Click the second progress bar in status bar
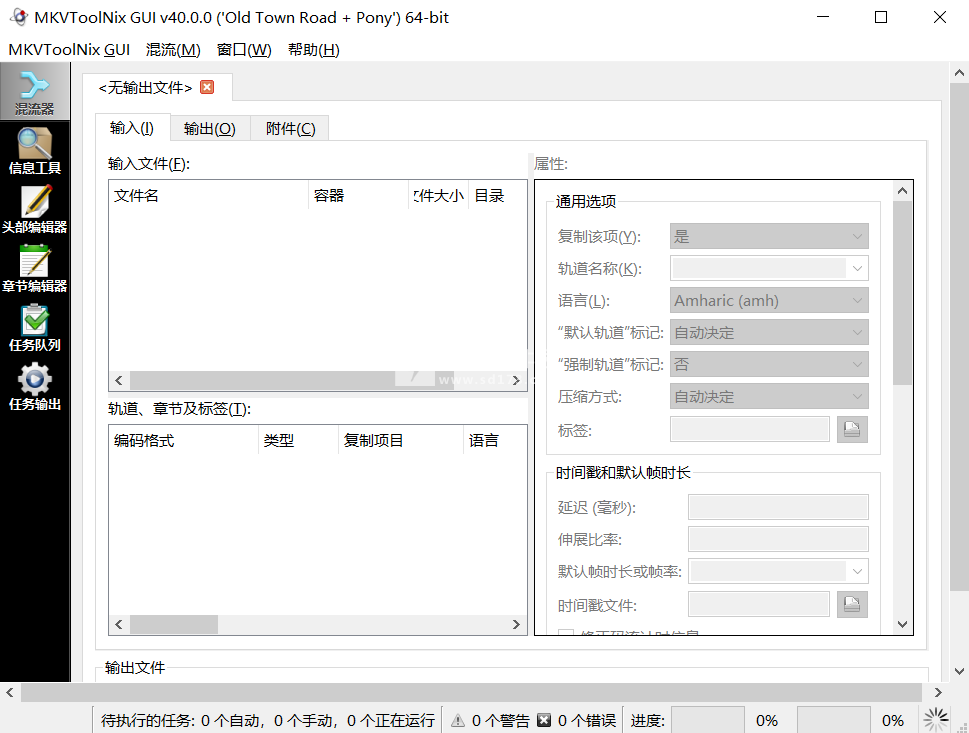 click(x=834, y=720)
